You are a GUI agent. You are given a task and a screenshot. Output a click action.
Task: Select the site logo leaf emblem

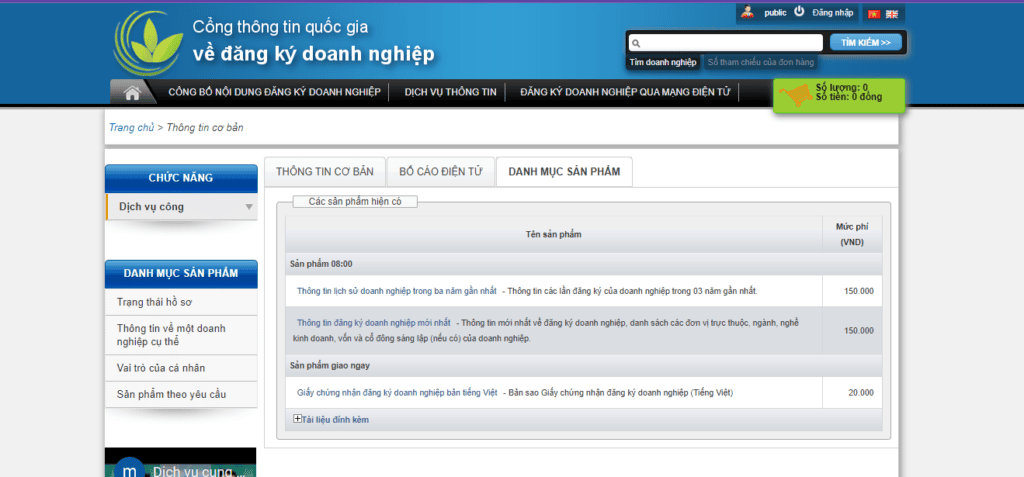pyautogui.click(x=148, y=44)
